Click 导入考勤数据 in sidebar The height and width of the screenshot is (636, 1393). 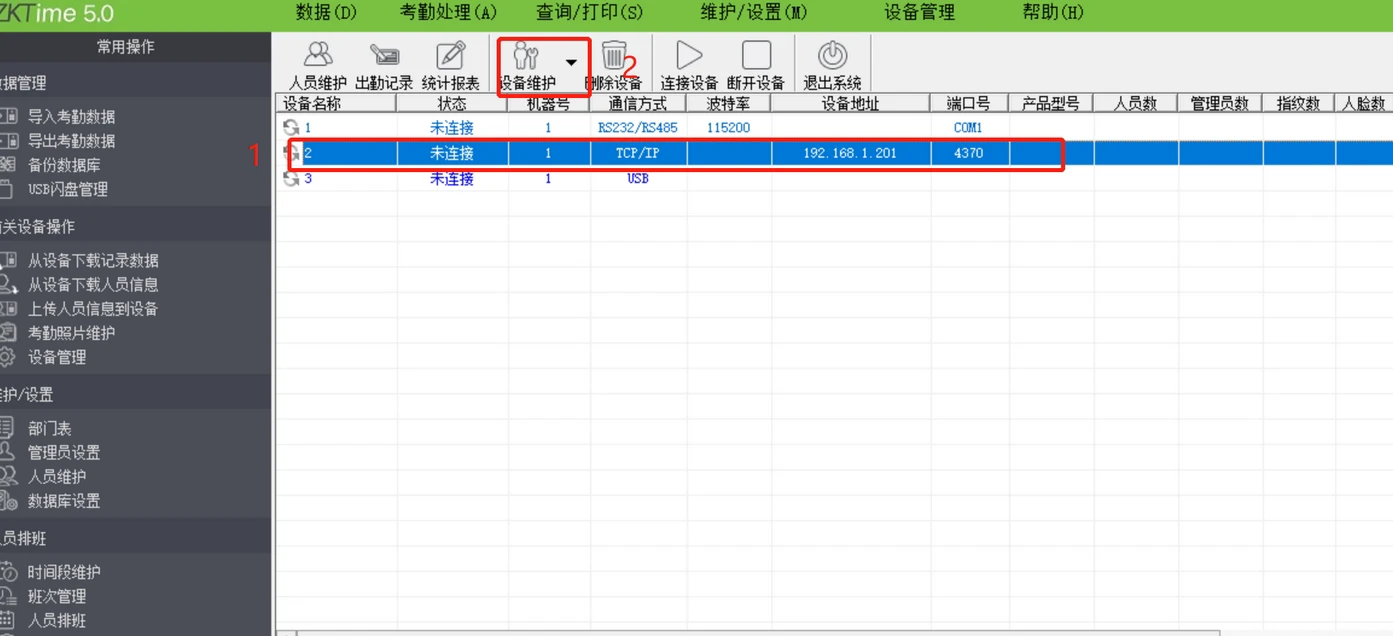tap(71, 117)
